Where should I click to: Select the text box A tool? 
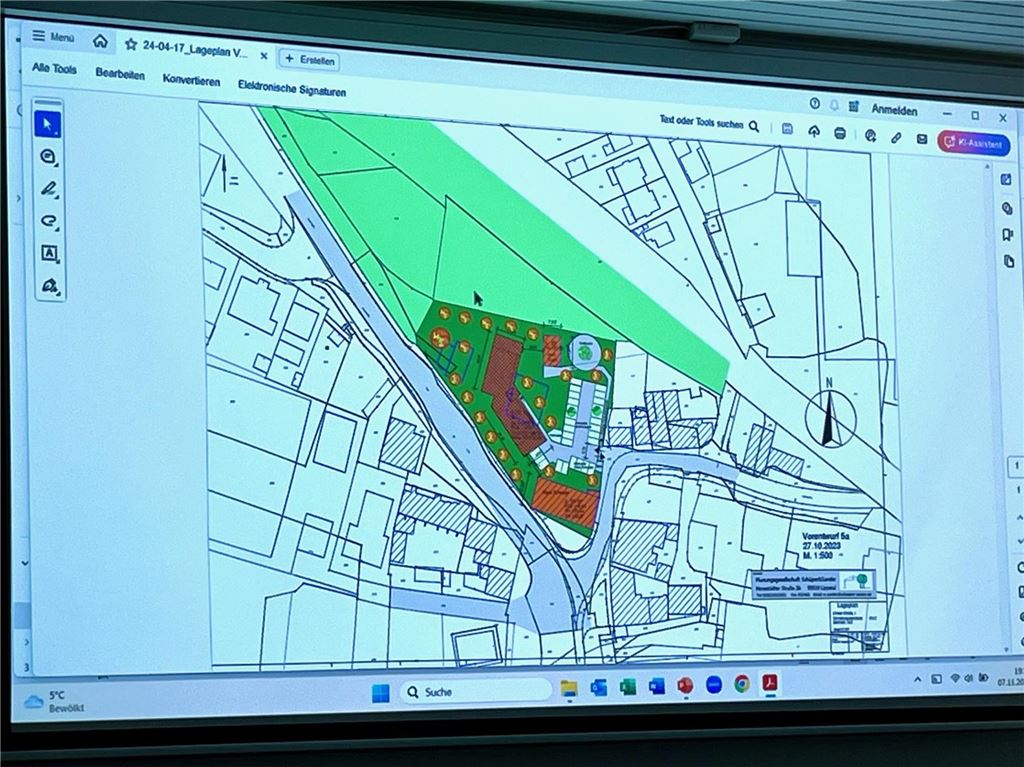pyautogui.click(x=50, y=253)
